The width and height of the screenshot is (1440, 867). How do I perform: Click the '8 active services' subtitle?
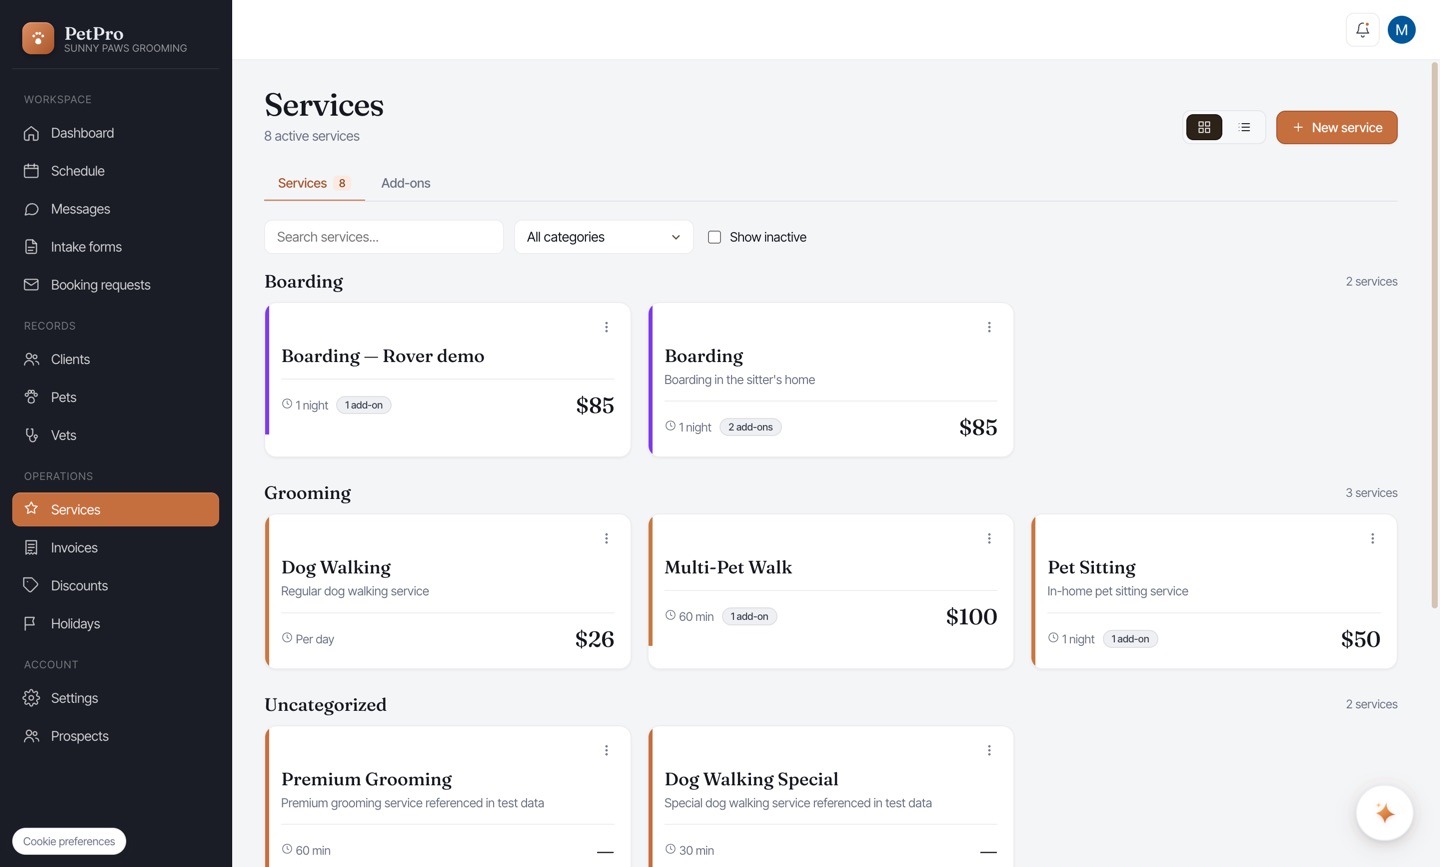pyautogui.click(x=311, y=136)
